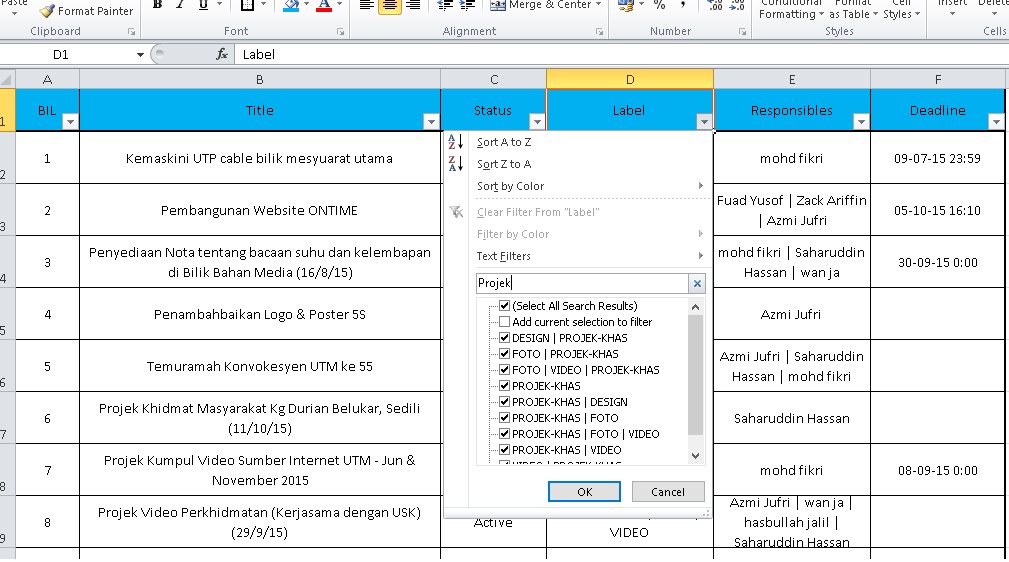Increase indent
This screenshot has width=1009, height=562.
coord(467,5)
